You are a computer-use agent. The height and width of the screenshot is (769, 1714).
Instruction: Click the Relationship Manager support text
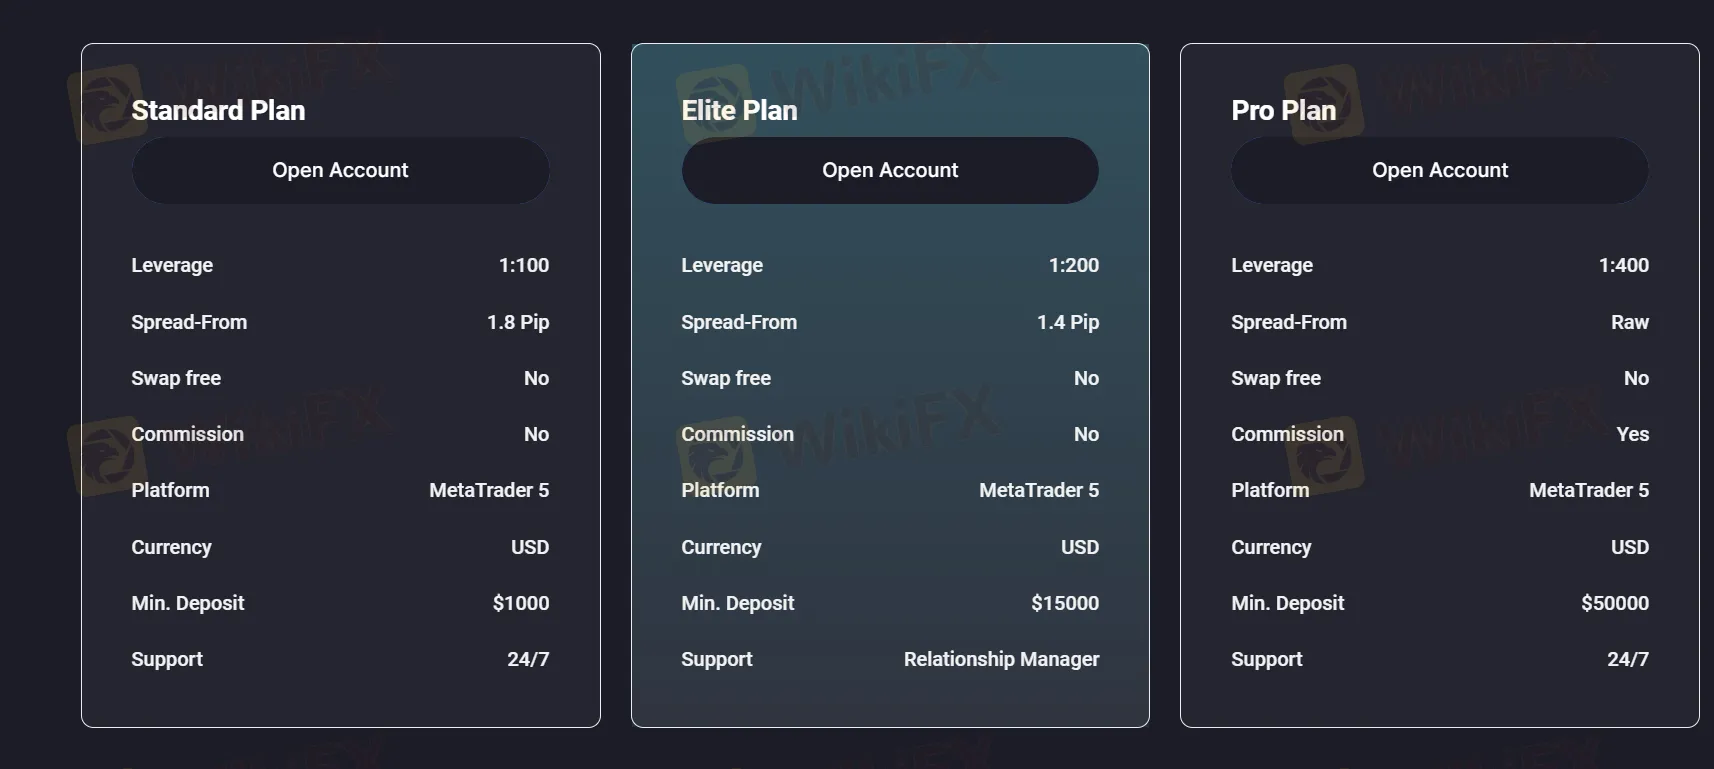[1001, 659]
